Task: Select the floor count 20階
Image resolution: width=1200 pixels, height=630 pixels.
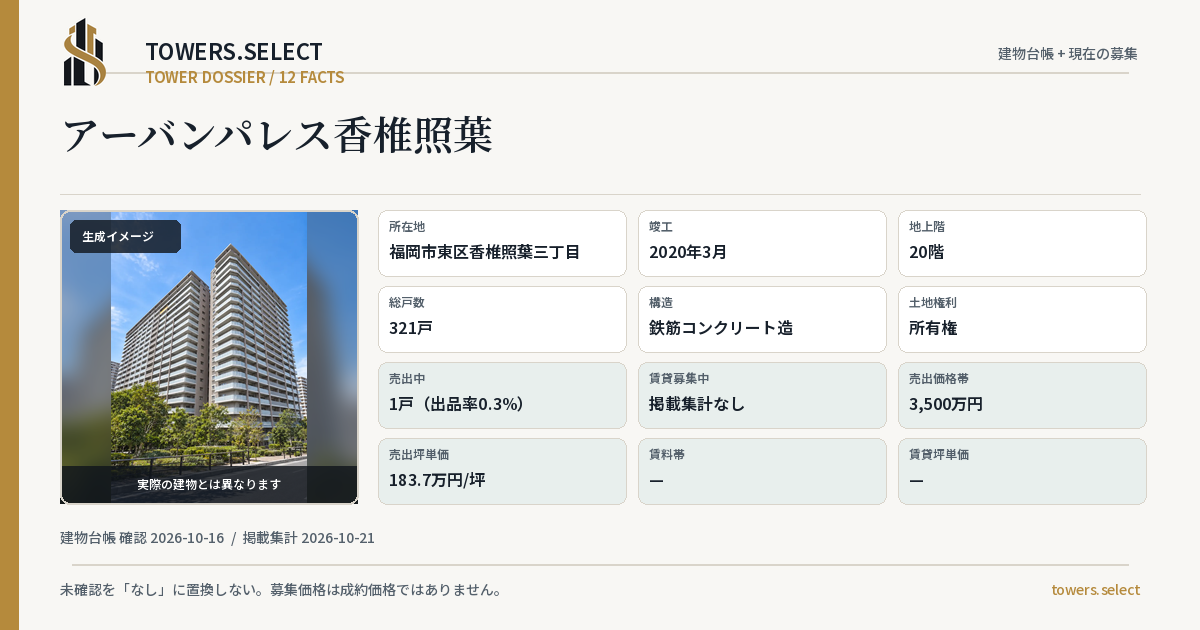Action: (926, 252)
